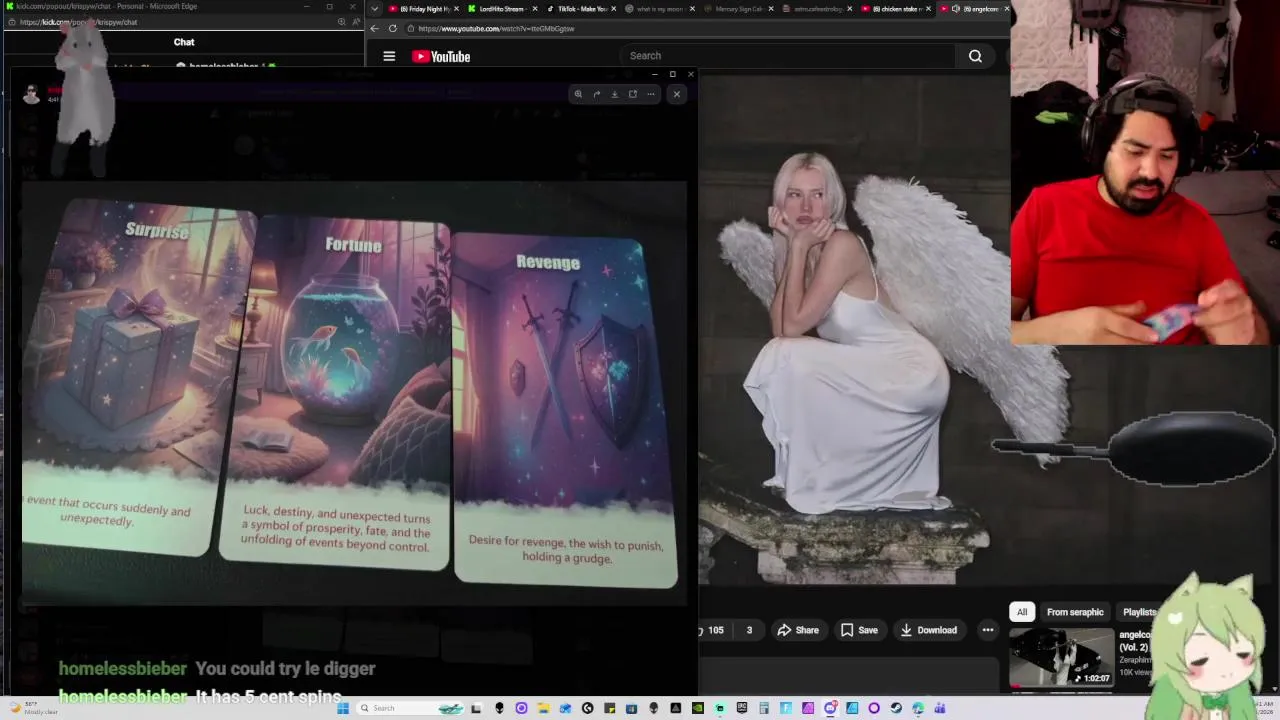Click the YouTube search magnifier button

pos(975,56)
